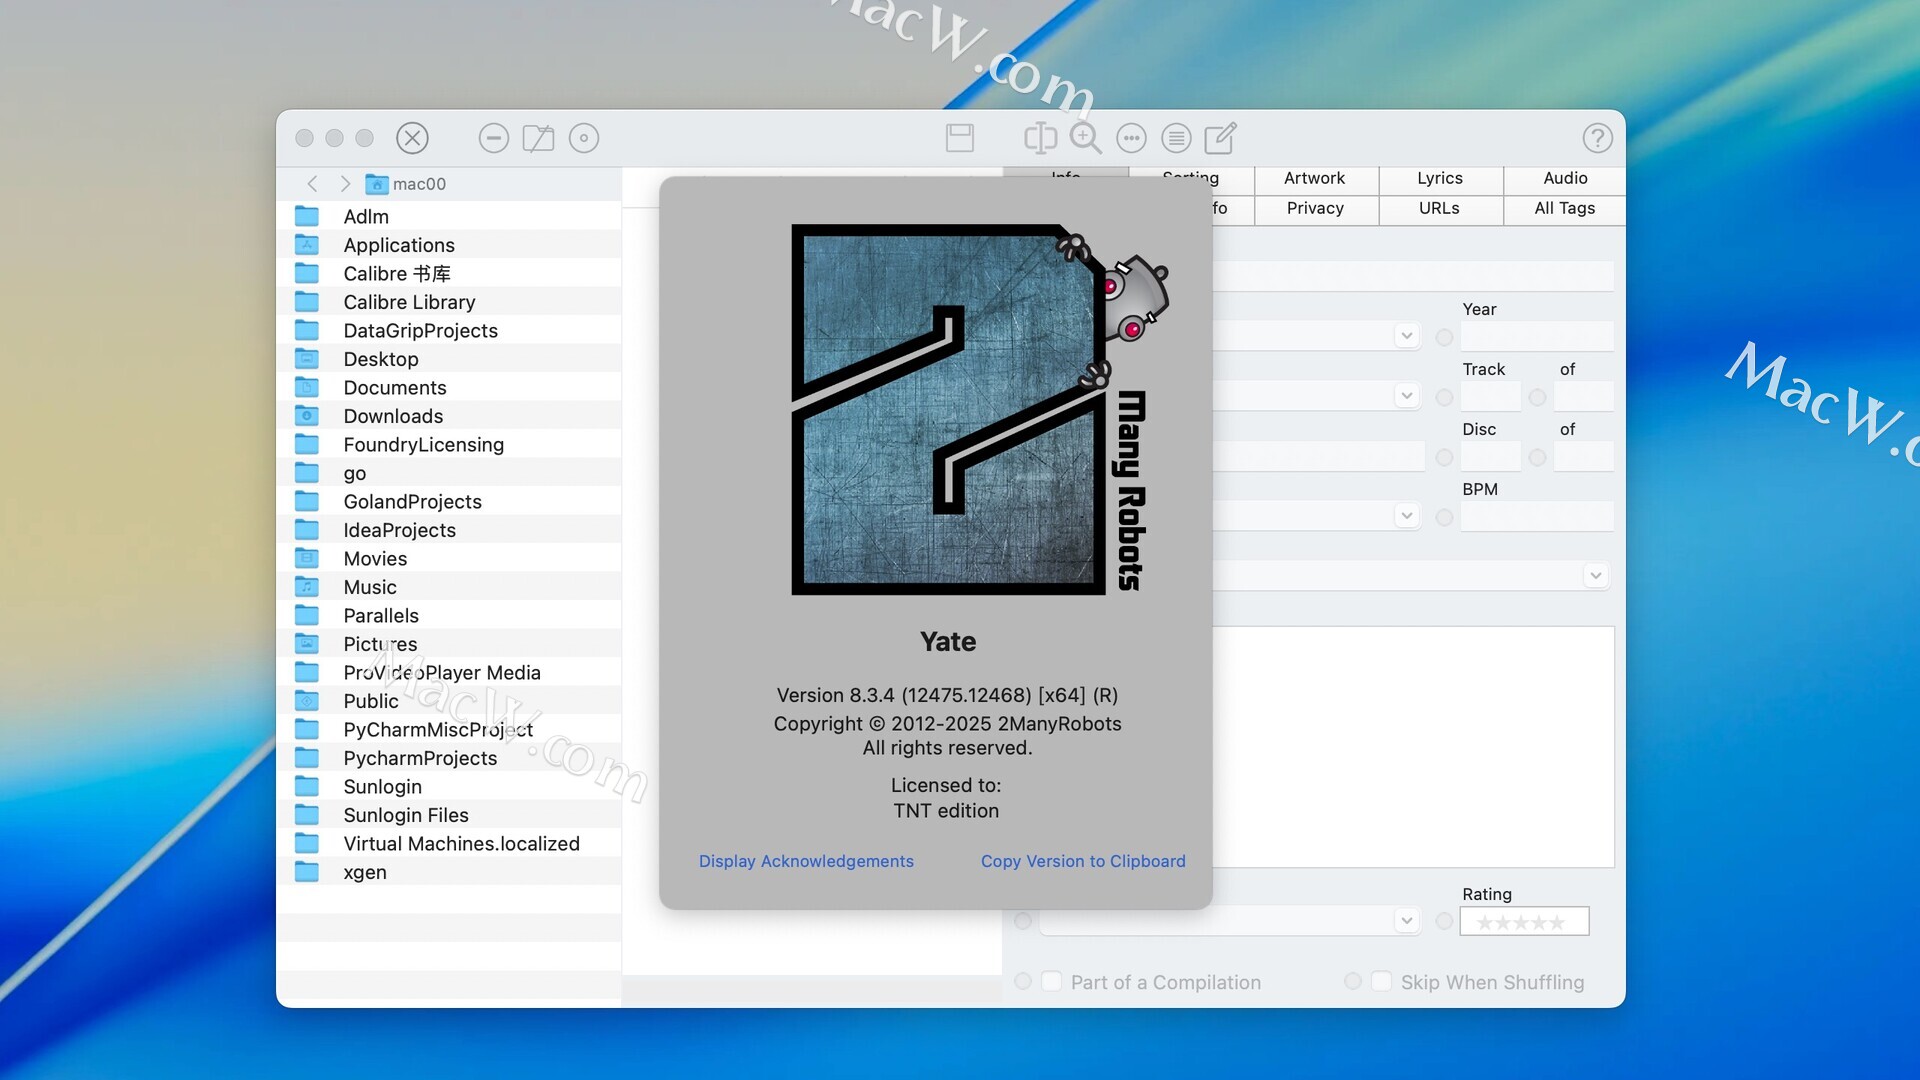Click the circled X toolbar icon
Viewport: 1920px width, 1080px height.
(412, 138)
